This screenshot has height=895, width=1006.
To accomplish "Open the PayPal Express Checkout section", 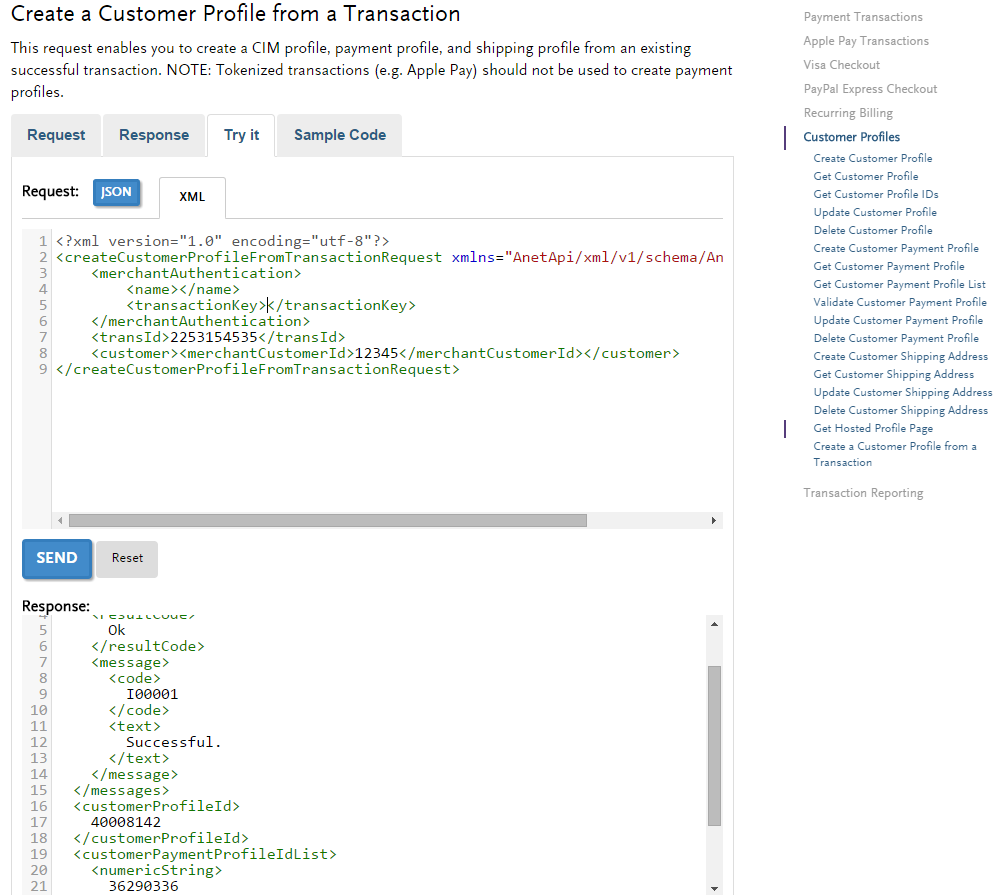I will [x=869, y=88].
